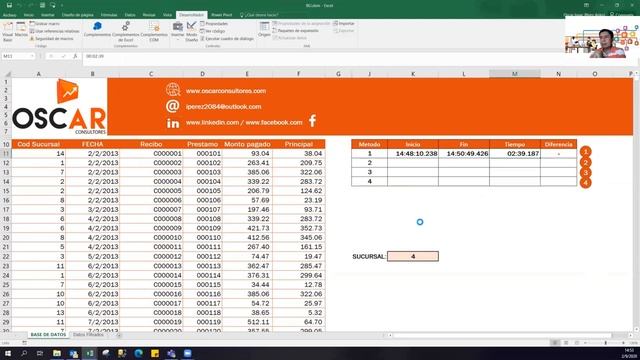Click Grabar macro in the ribbon

[x=45, y=24]
